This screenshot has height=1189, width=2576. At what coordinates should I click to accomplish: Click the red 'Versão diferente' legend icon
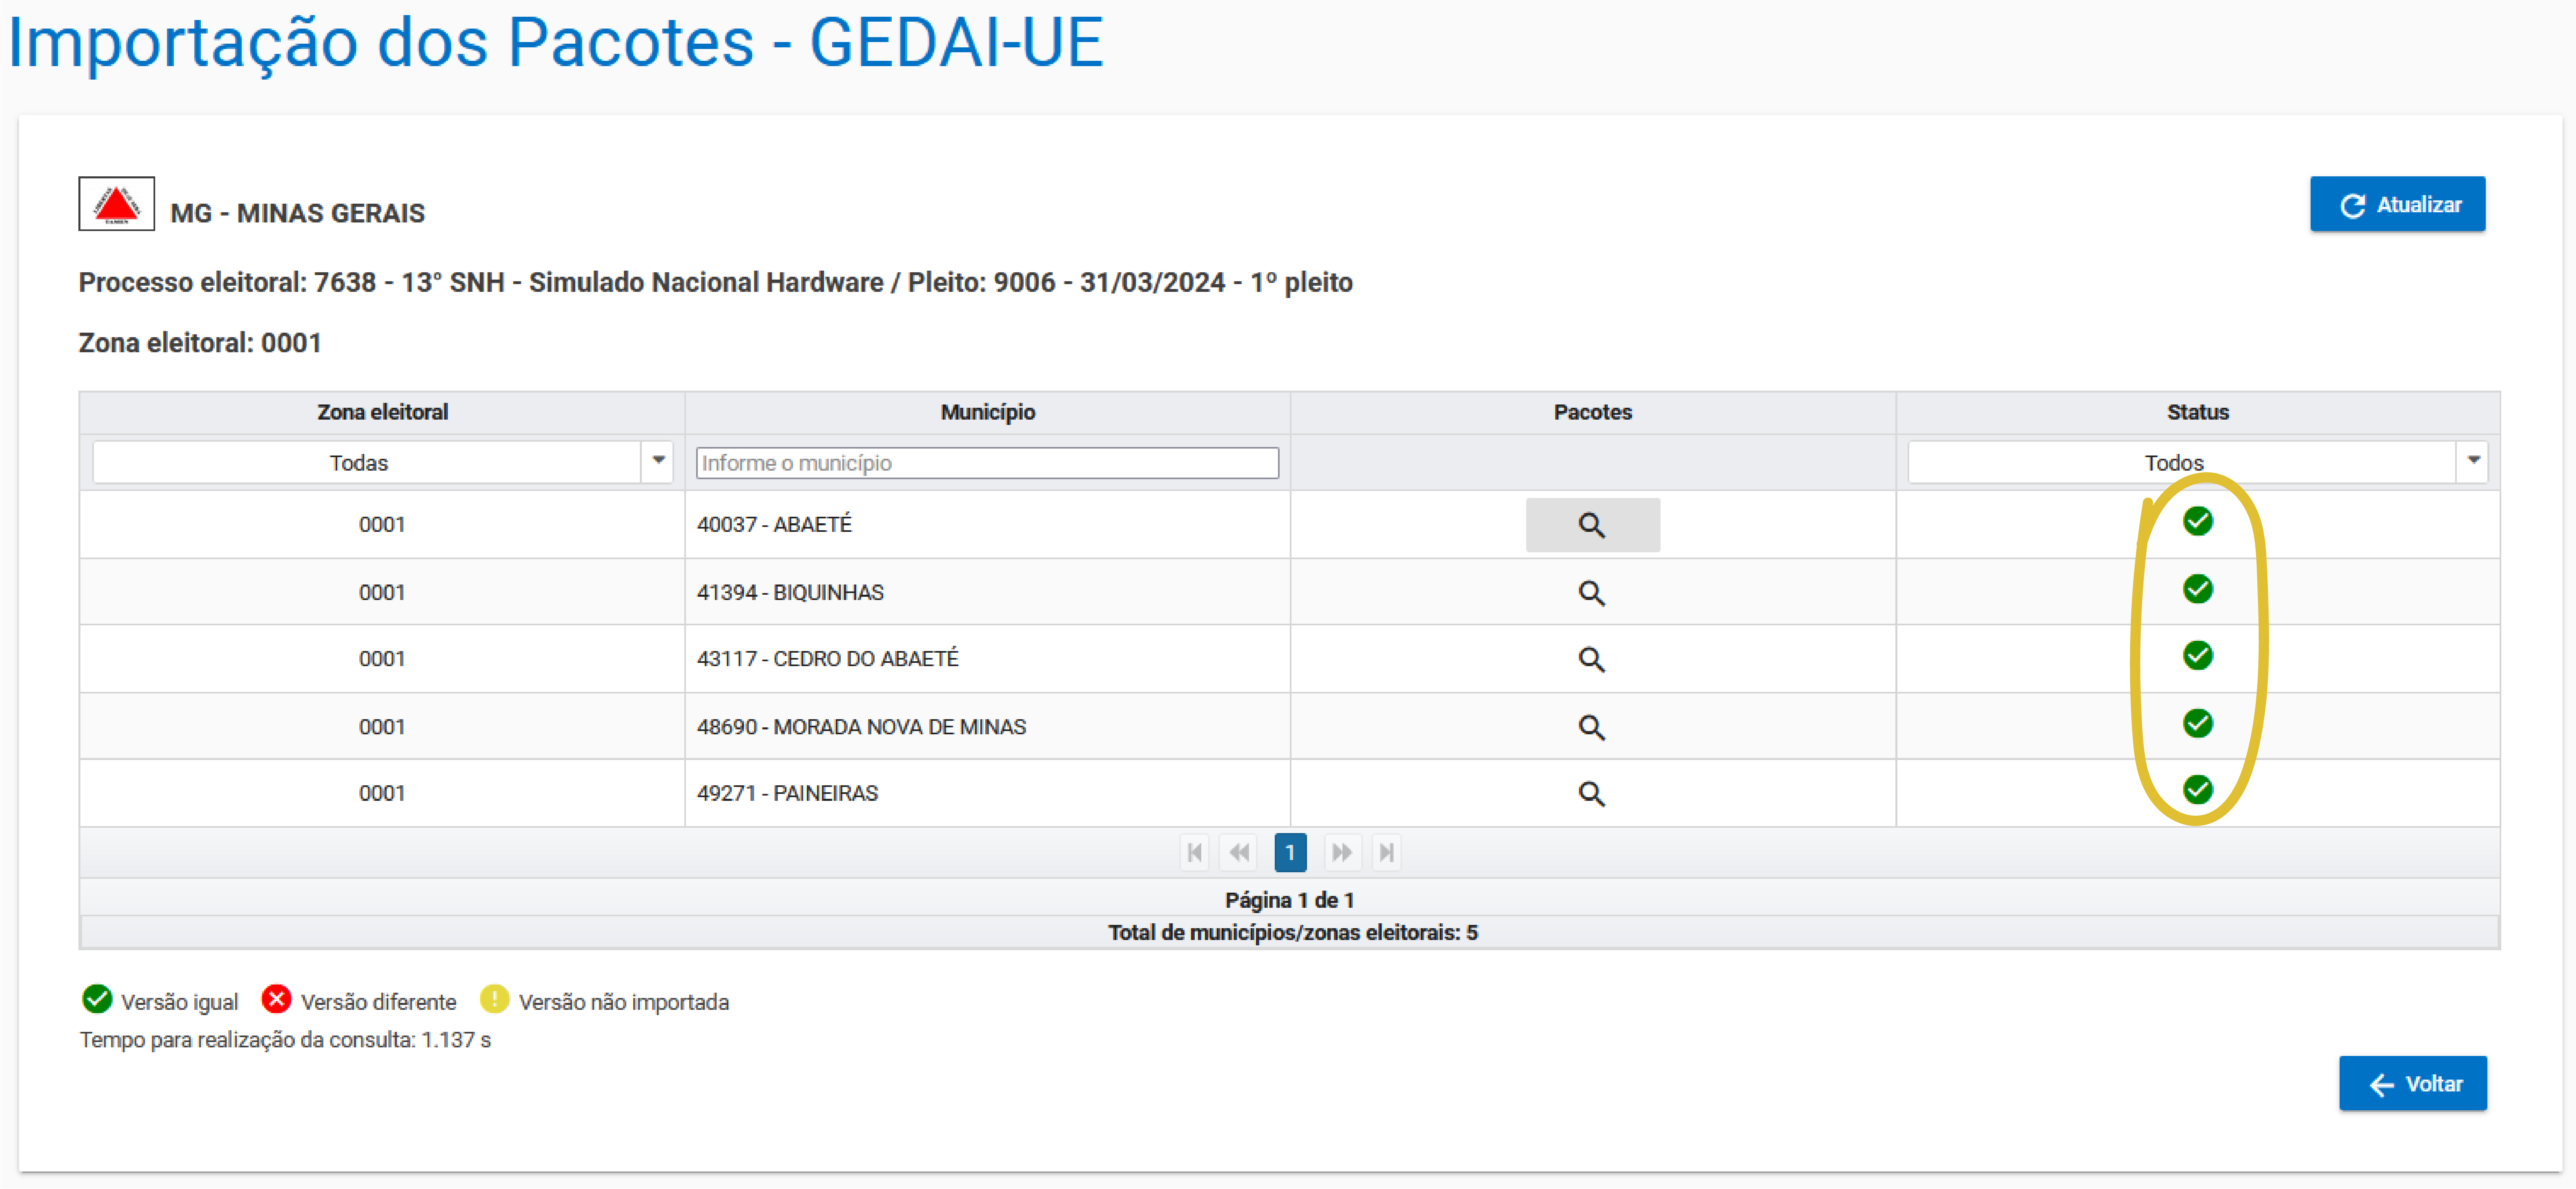[x=276, y=999]
